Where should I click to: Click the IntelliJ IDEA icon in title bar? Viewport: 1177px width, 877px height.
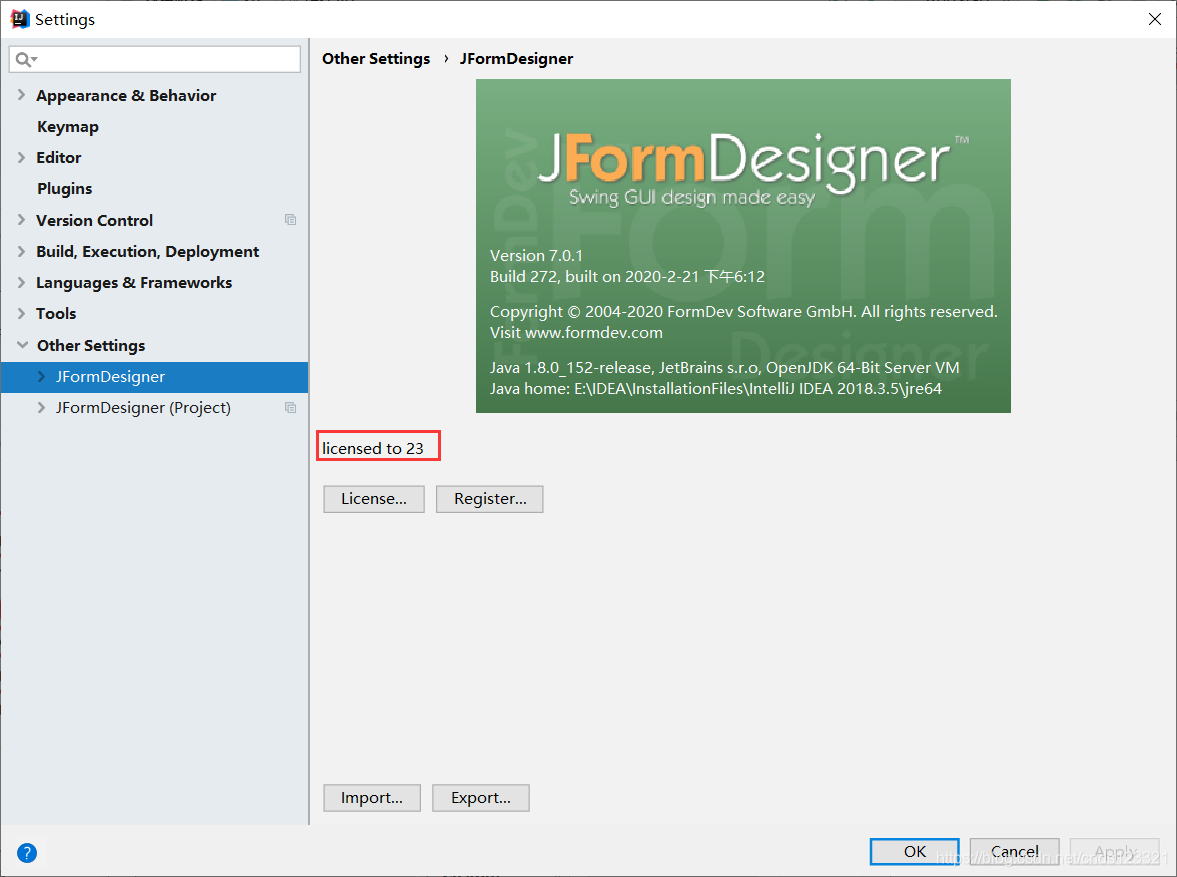click(x=20, y=19)
